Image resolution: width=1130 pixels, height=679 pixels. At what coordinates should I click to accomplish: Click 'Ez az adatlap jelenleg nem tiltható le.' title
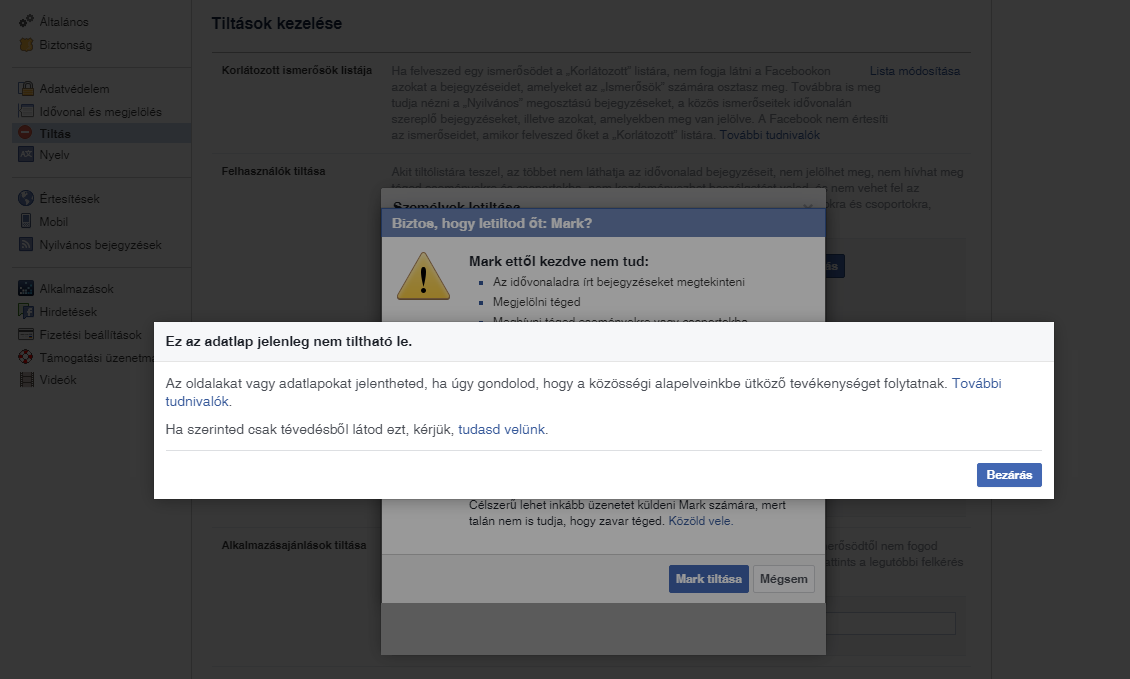289,342
